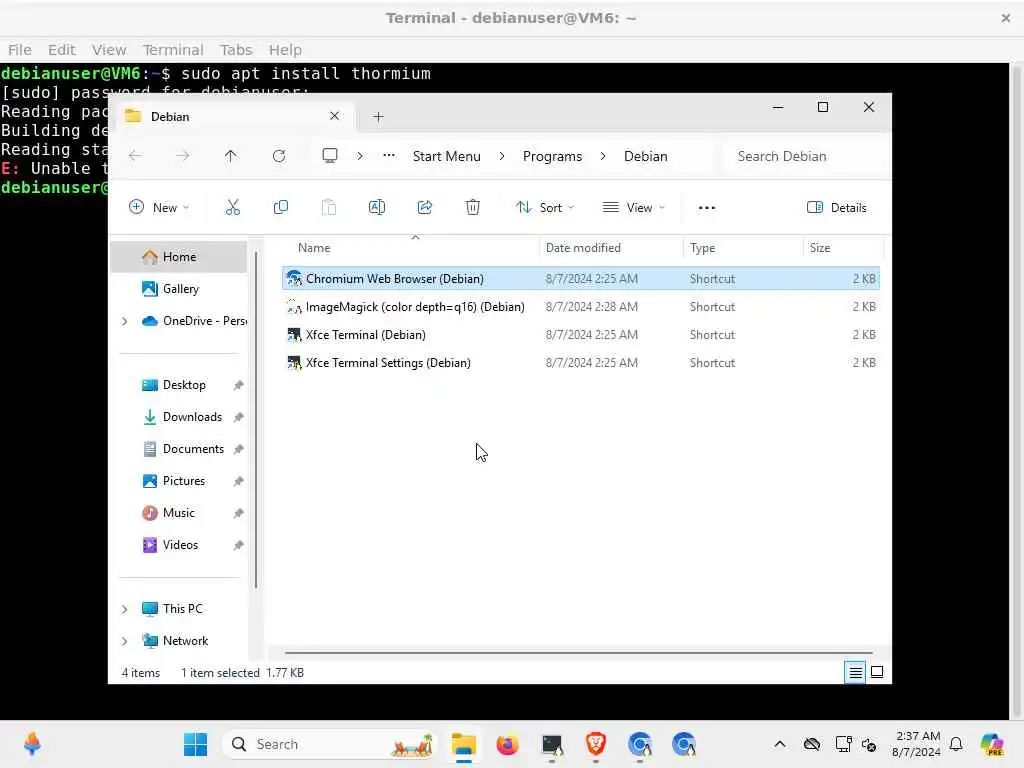This screenshot has width=1024, height=768.
Task: Switch to details list view icon
Action: (x=856, y=672)
